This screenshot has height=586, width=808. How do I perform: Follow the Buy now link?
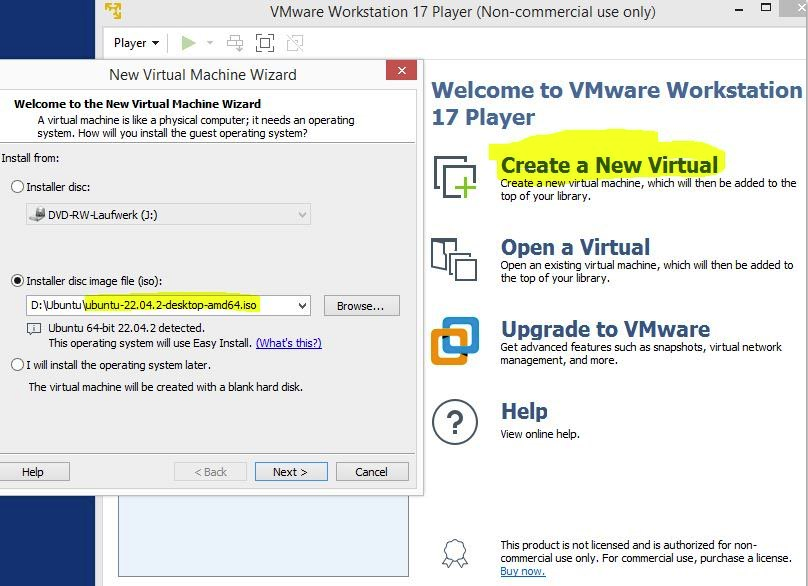click(523, 571)
